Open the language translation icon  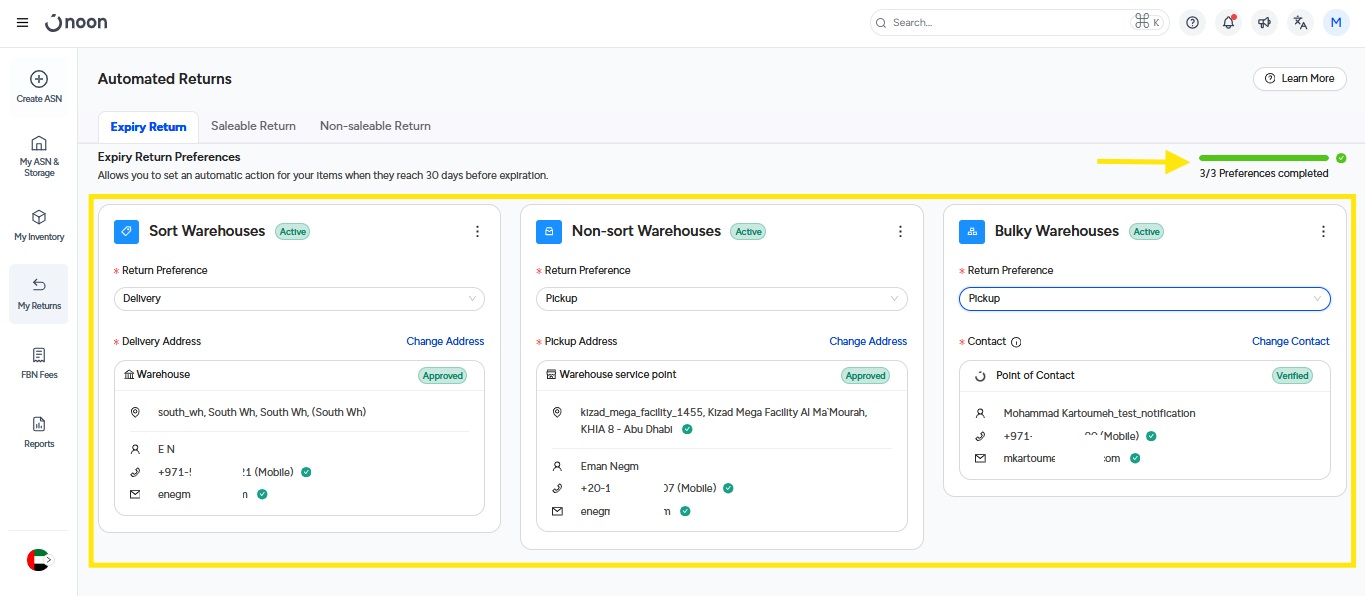click(x=1300, y=22)
